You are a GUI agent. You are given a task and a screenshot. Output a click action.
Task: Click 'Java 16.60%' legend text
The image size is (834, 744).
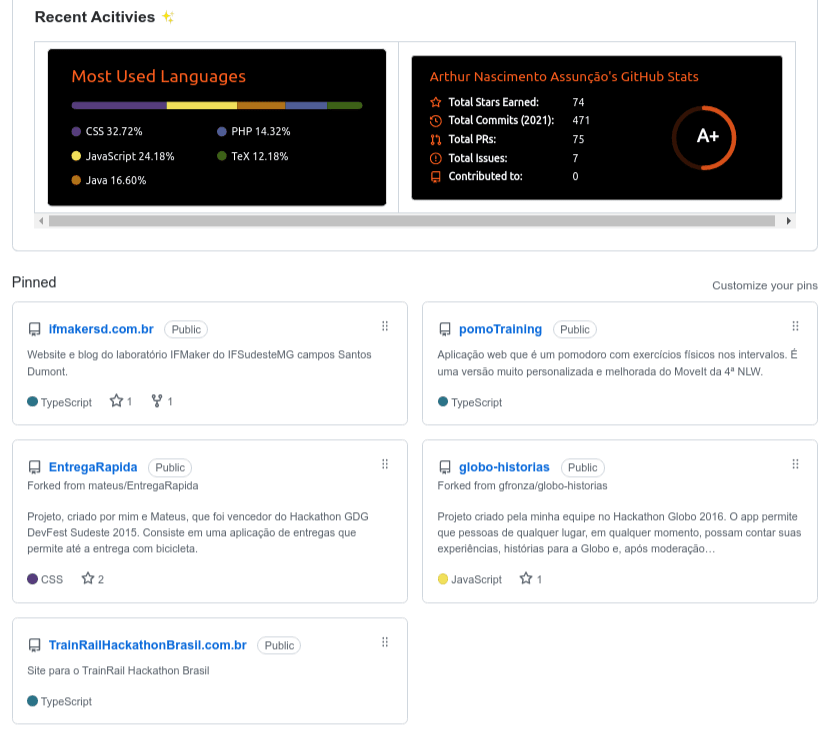(116, 180)
